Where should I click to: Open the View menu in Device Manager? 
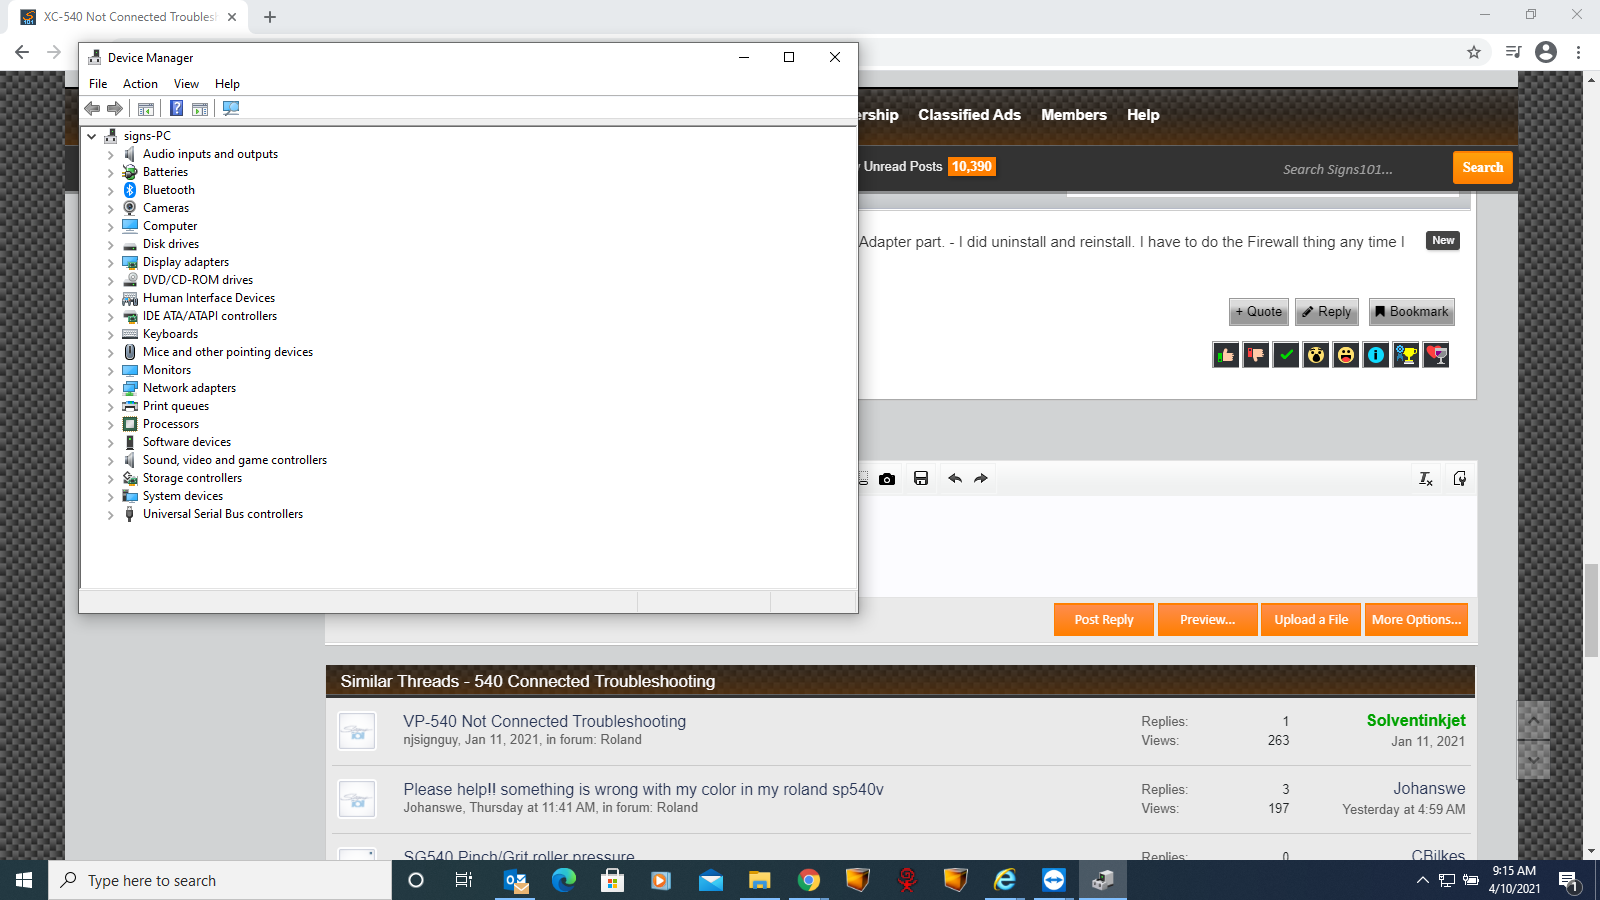[x=186, y=84]
